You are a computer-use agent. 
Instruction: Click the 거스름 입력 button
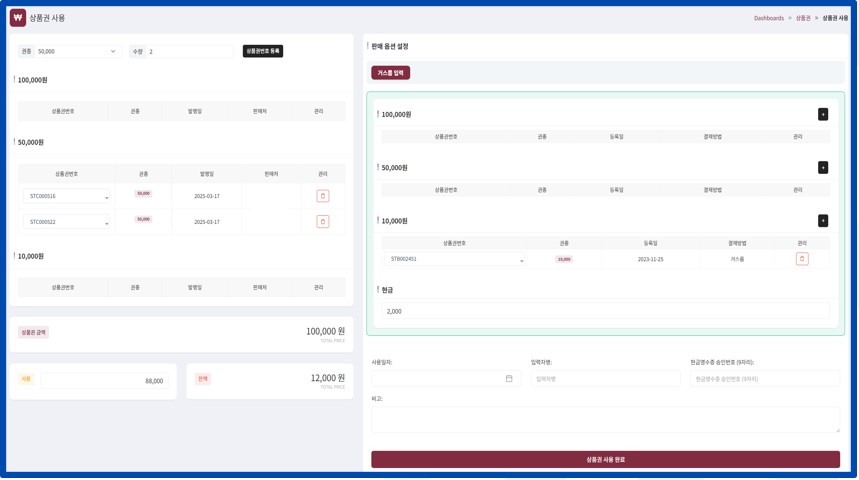pos(390,73)
